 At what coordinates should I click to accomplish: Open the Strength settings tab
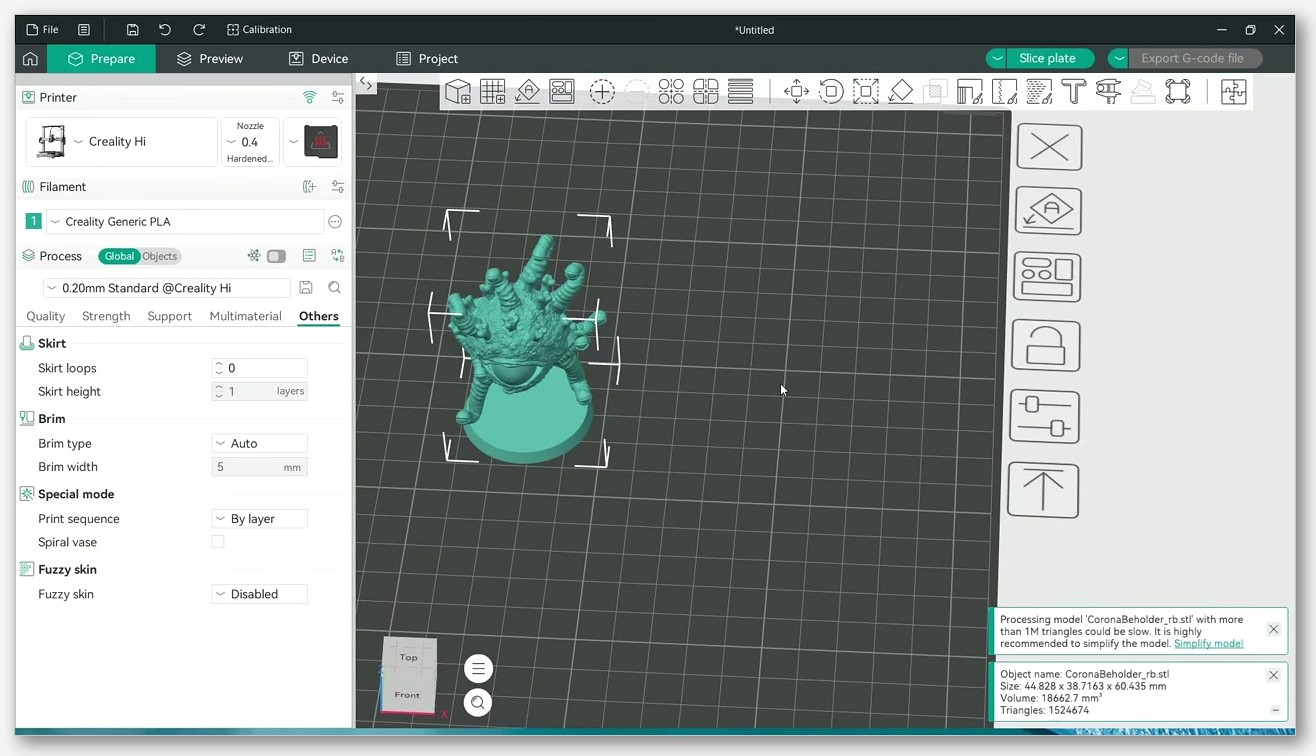point(106,316)
